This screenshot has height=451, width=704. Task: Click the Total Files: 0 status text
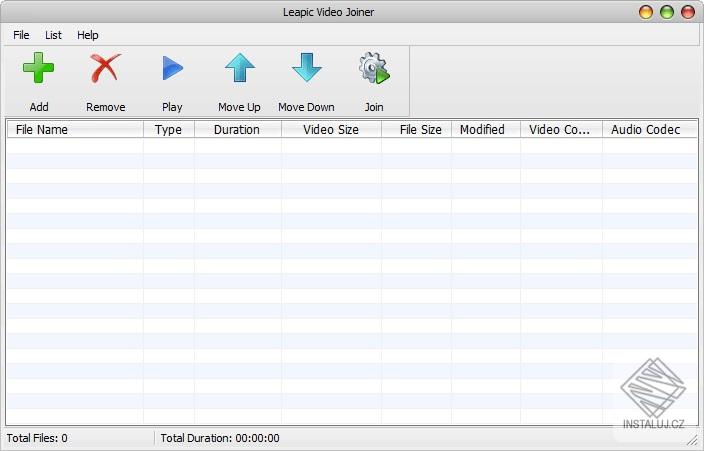(x=37, y=438)
